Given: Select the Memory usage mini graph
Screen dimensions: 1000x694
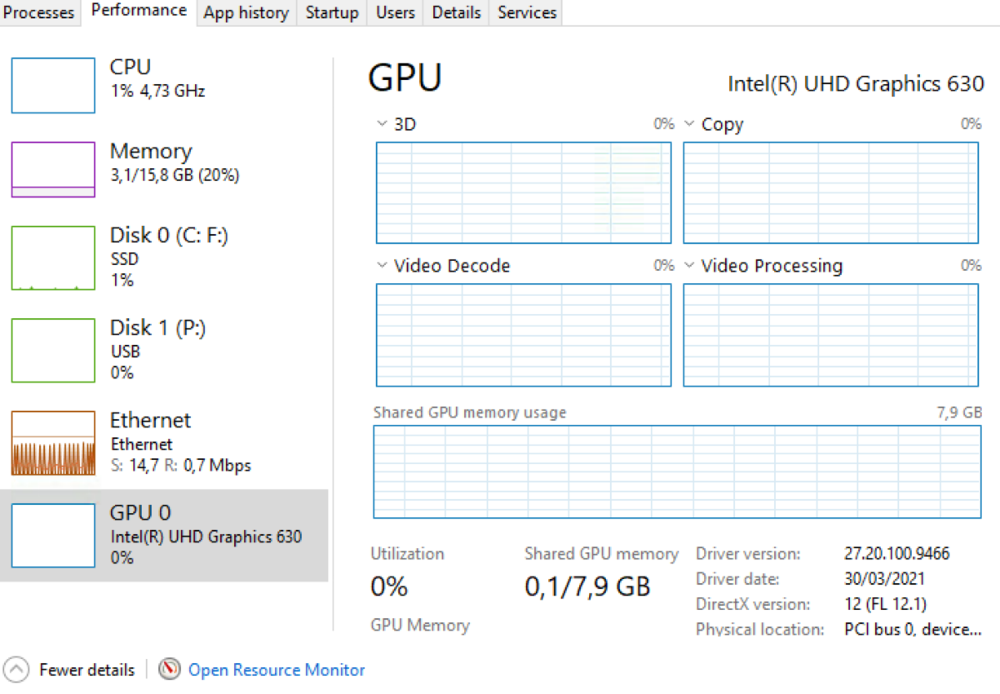Looking at the screenshot, I should [x=53, y=169].
